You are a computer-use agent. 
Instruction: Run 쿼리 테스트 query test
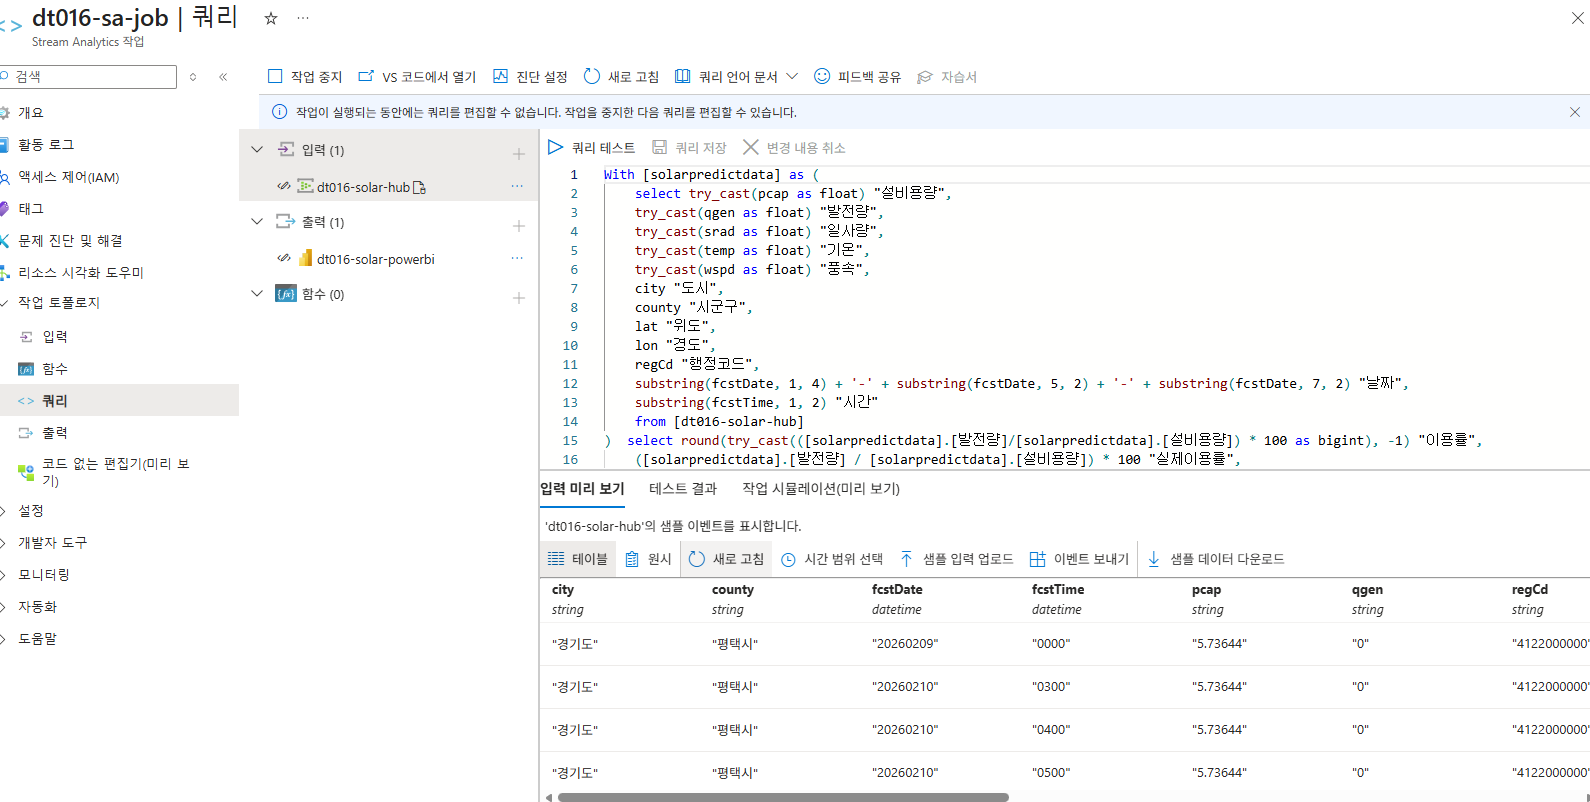click(591, 148)
